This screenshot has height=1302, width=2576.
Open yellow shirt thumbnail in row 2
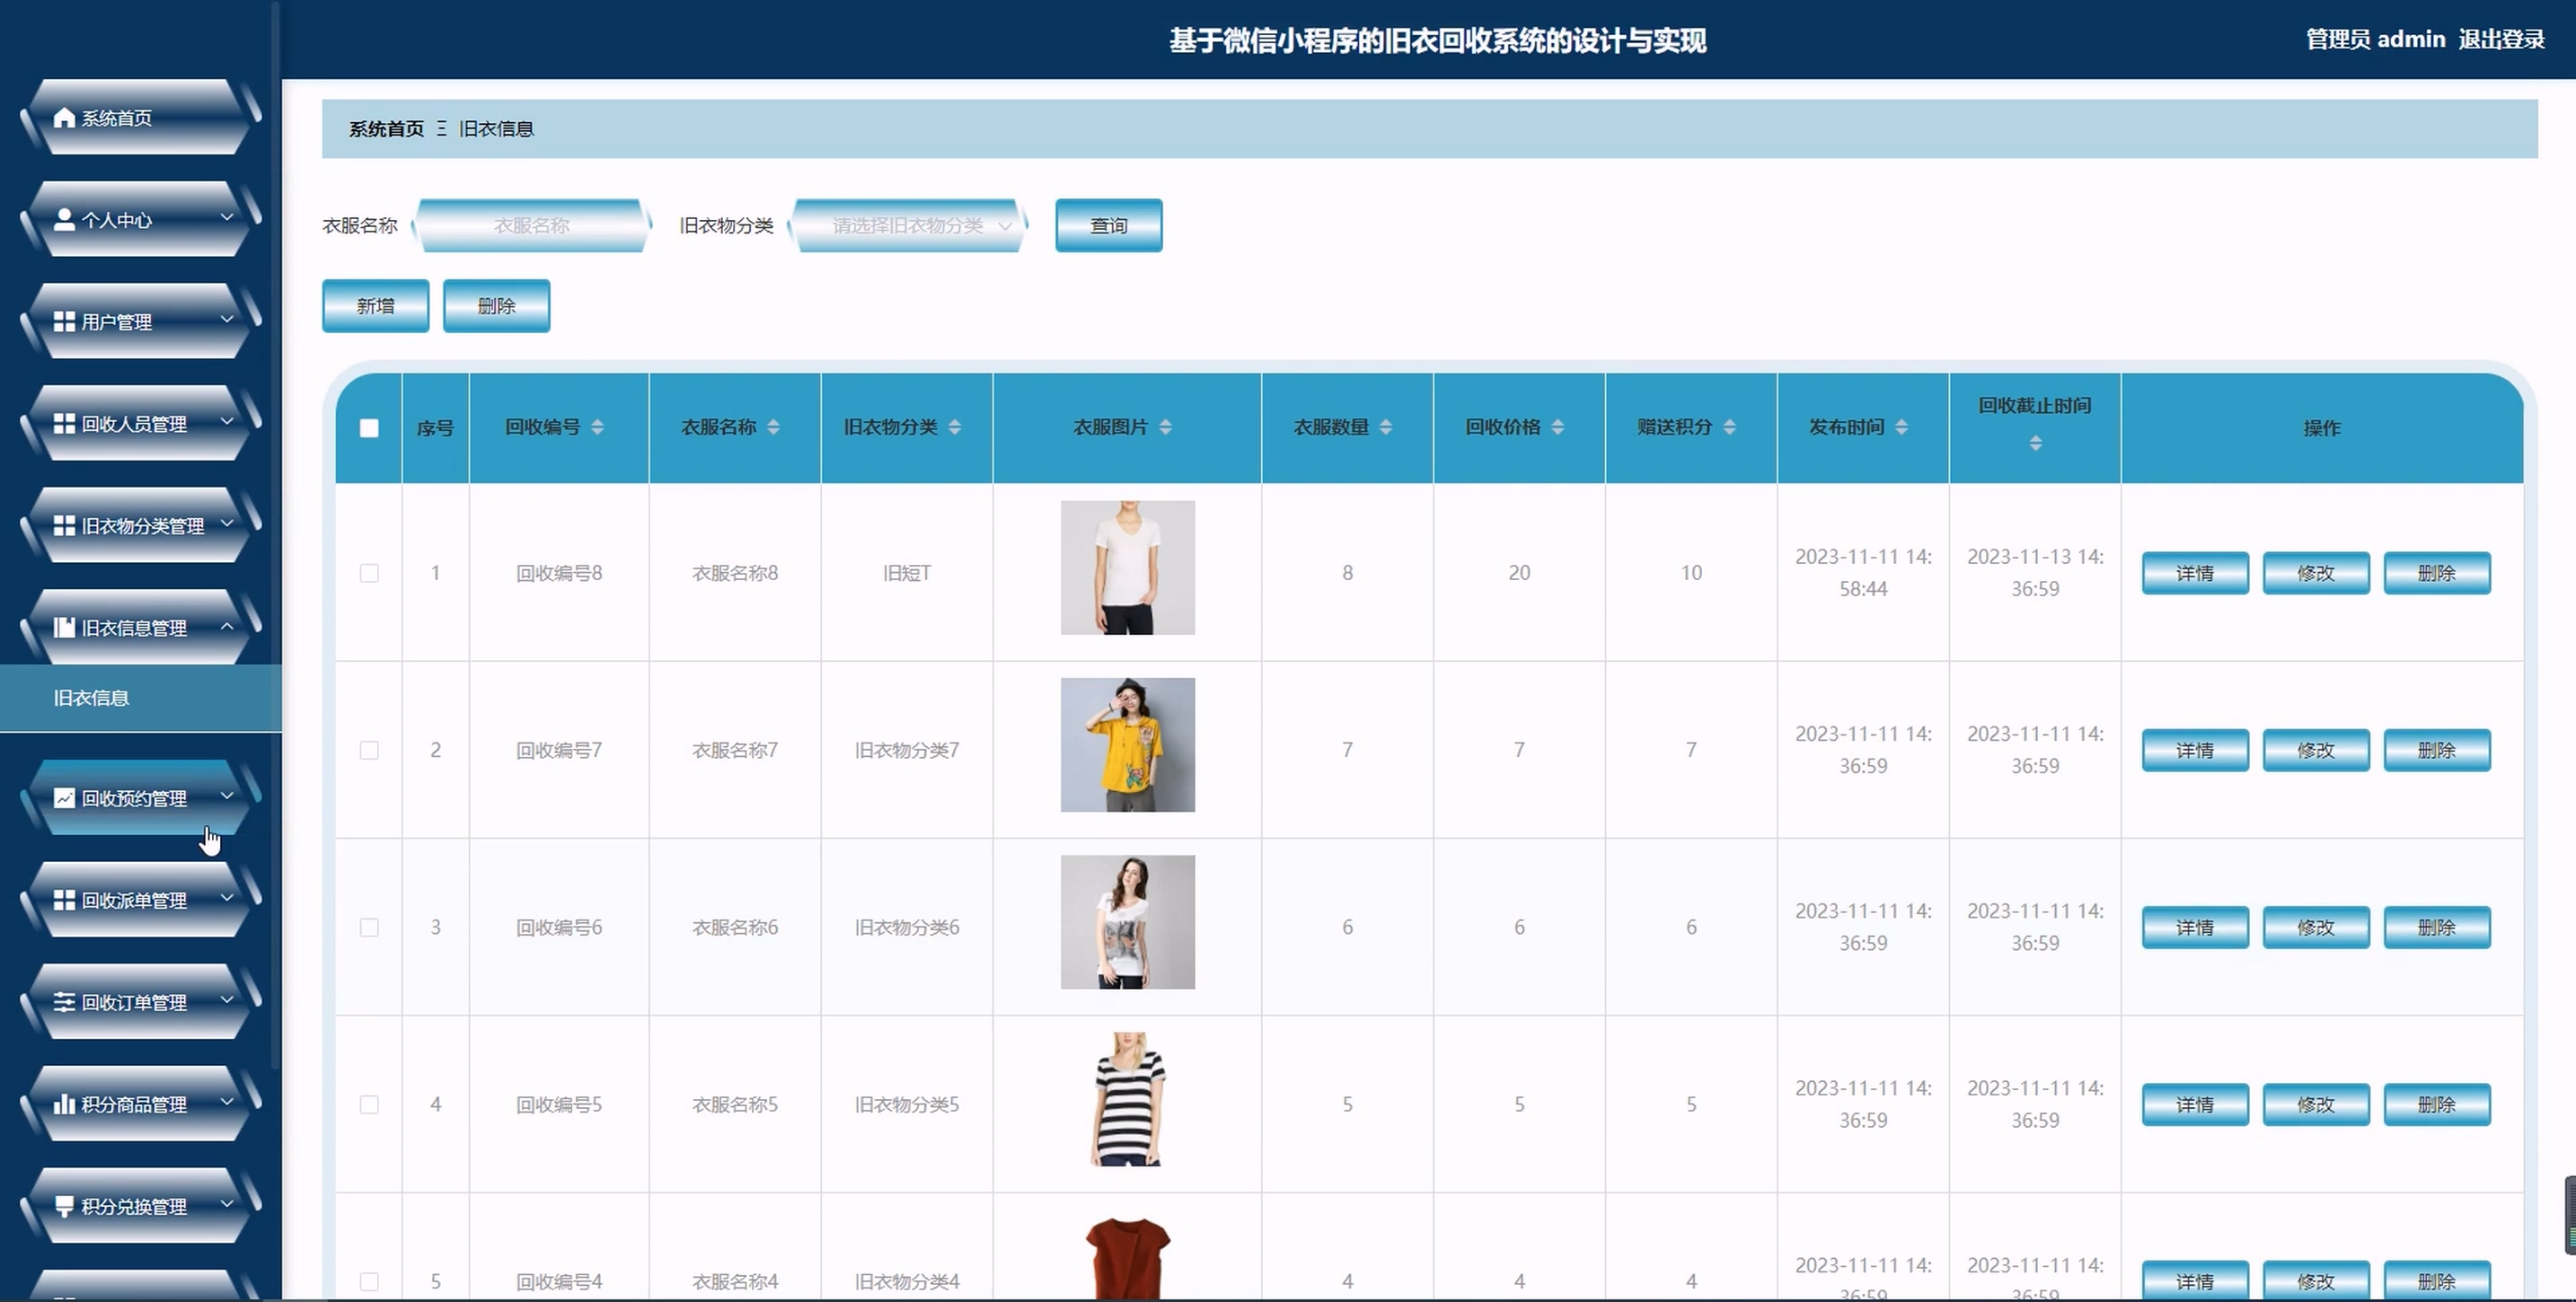[x=1127, y=744]
